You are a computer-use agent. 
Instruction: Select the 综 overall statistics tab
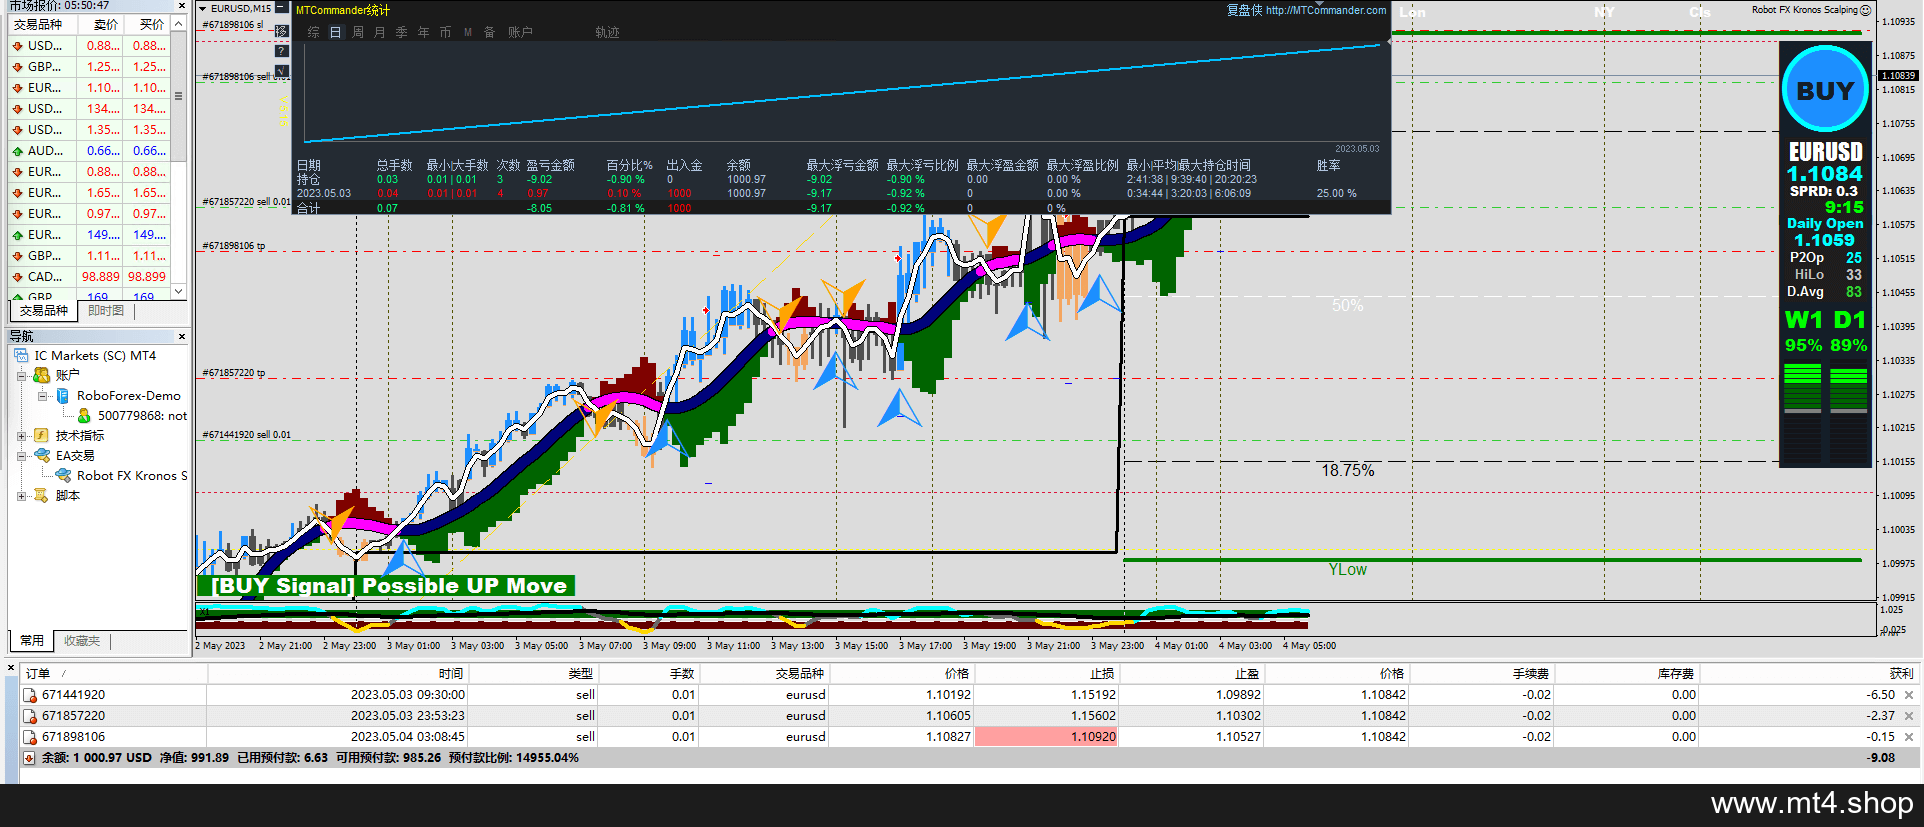click(x=313, y=32)
